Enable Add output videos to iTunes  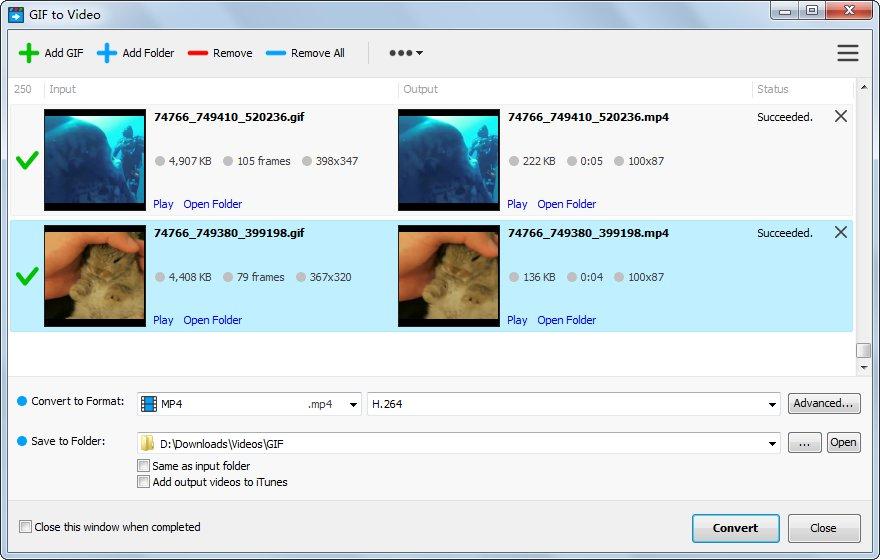click(144, 482)
